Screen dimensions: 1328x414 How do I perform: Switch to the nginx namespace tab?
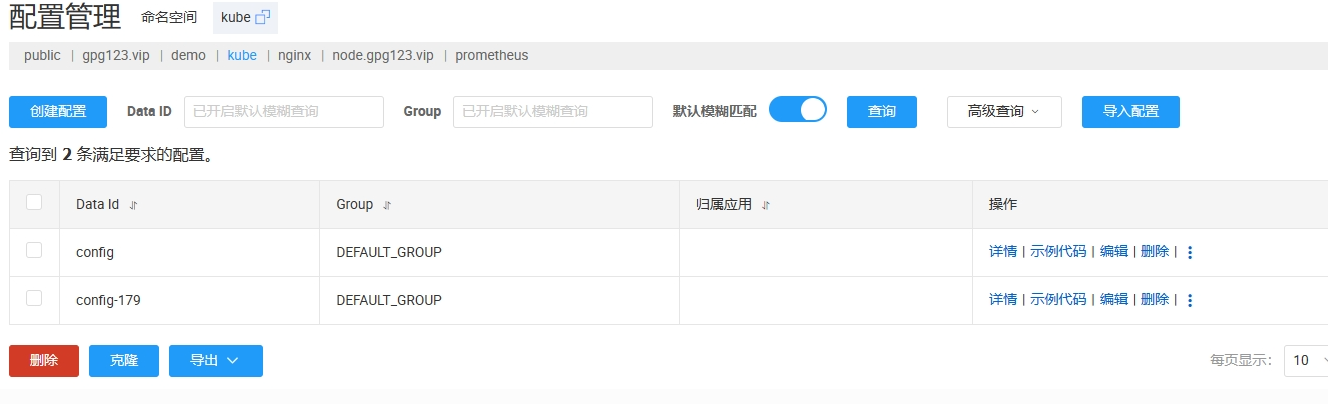(x=295, y=56)
